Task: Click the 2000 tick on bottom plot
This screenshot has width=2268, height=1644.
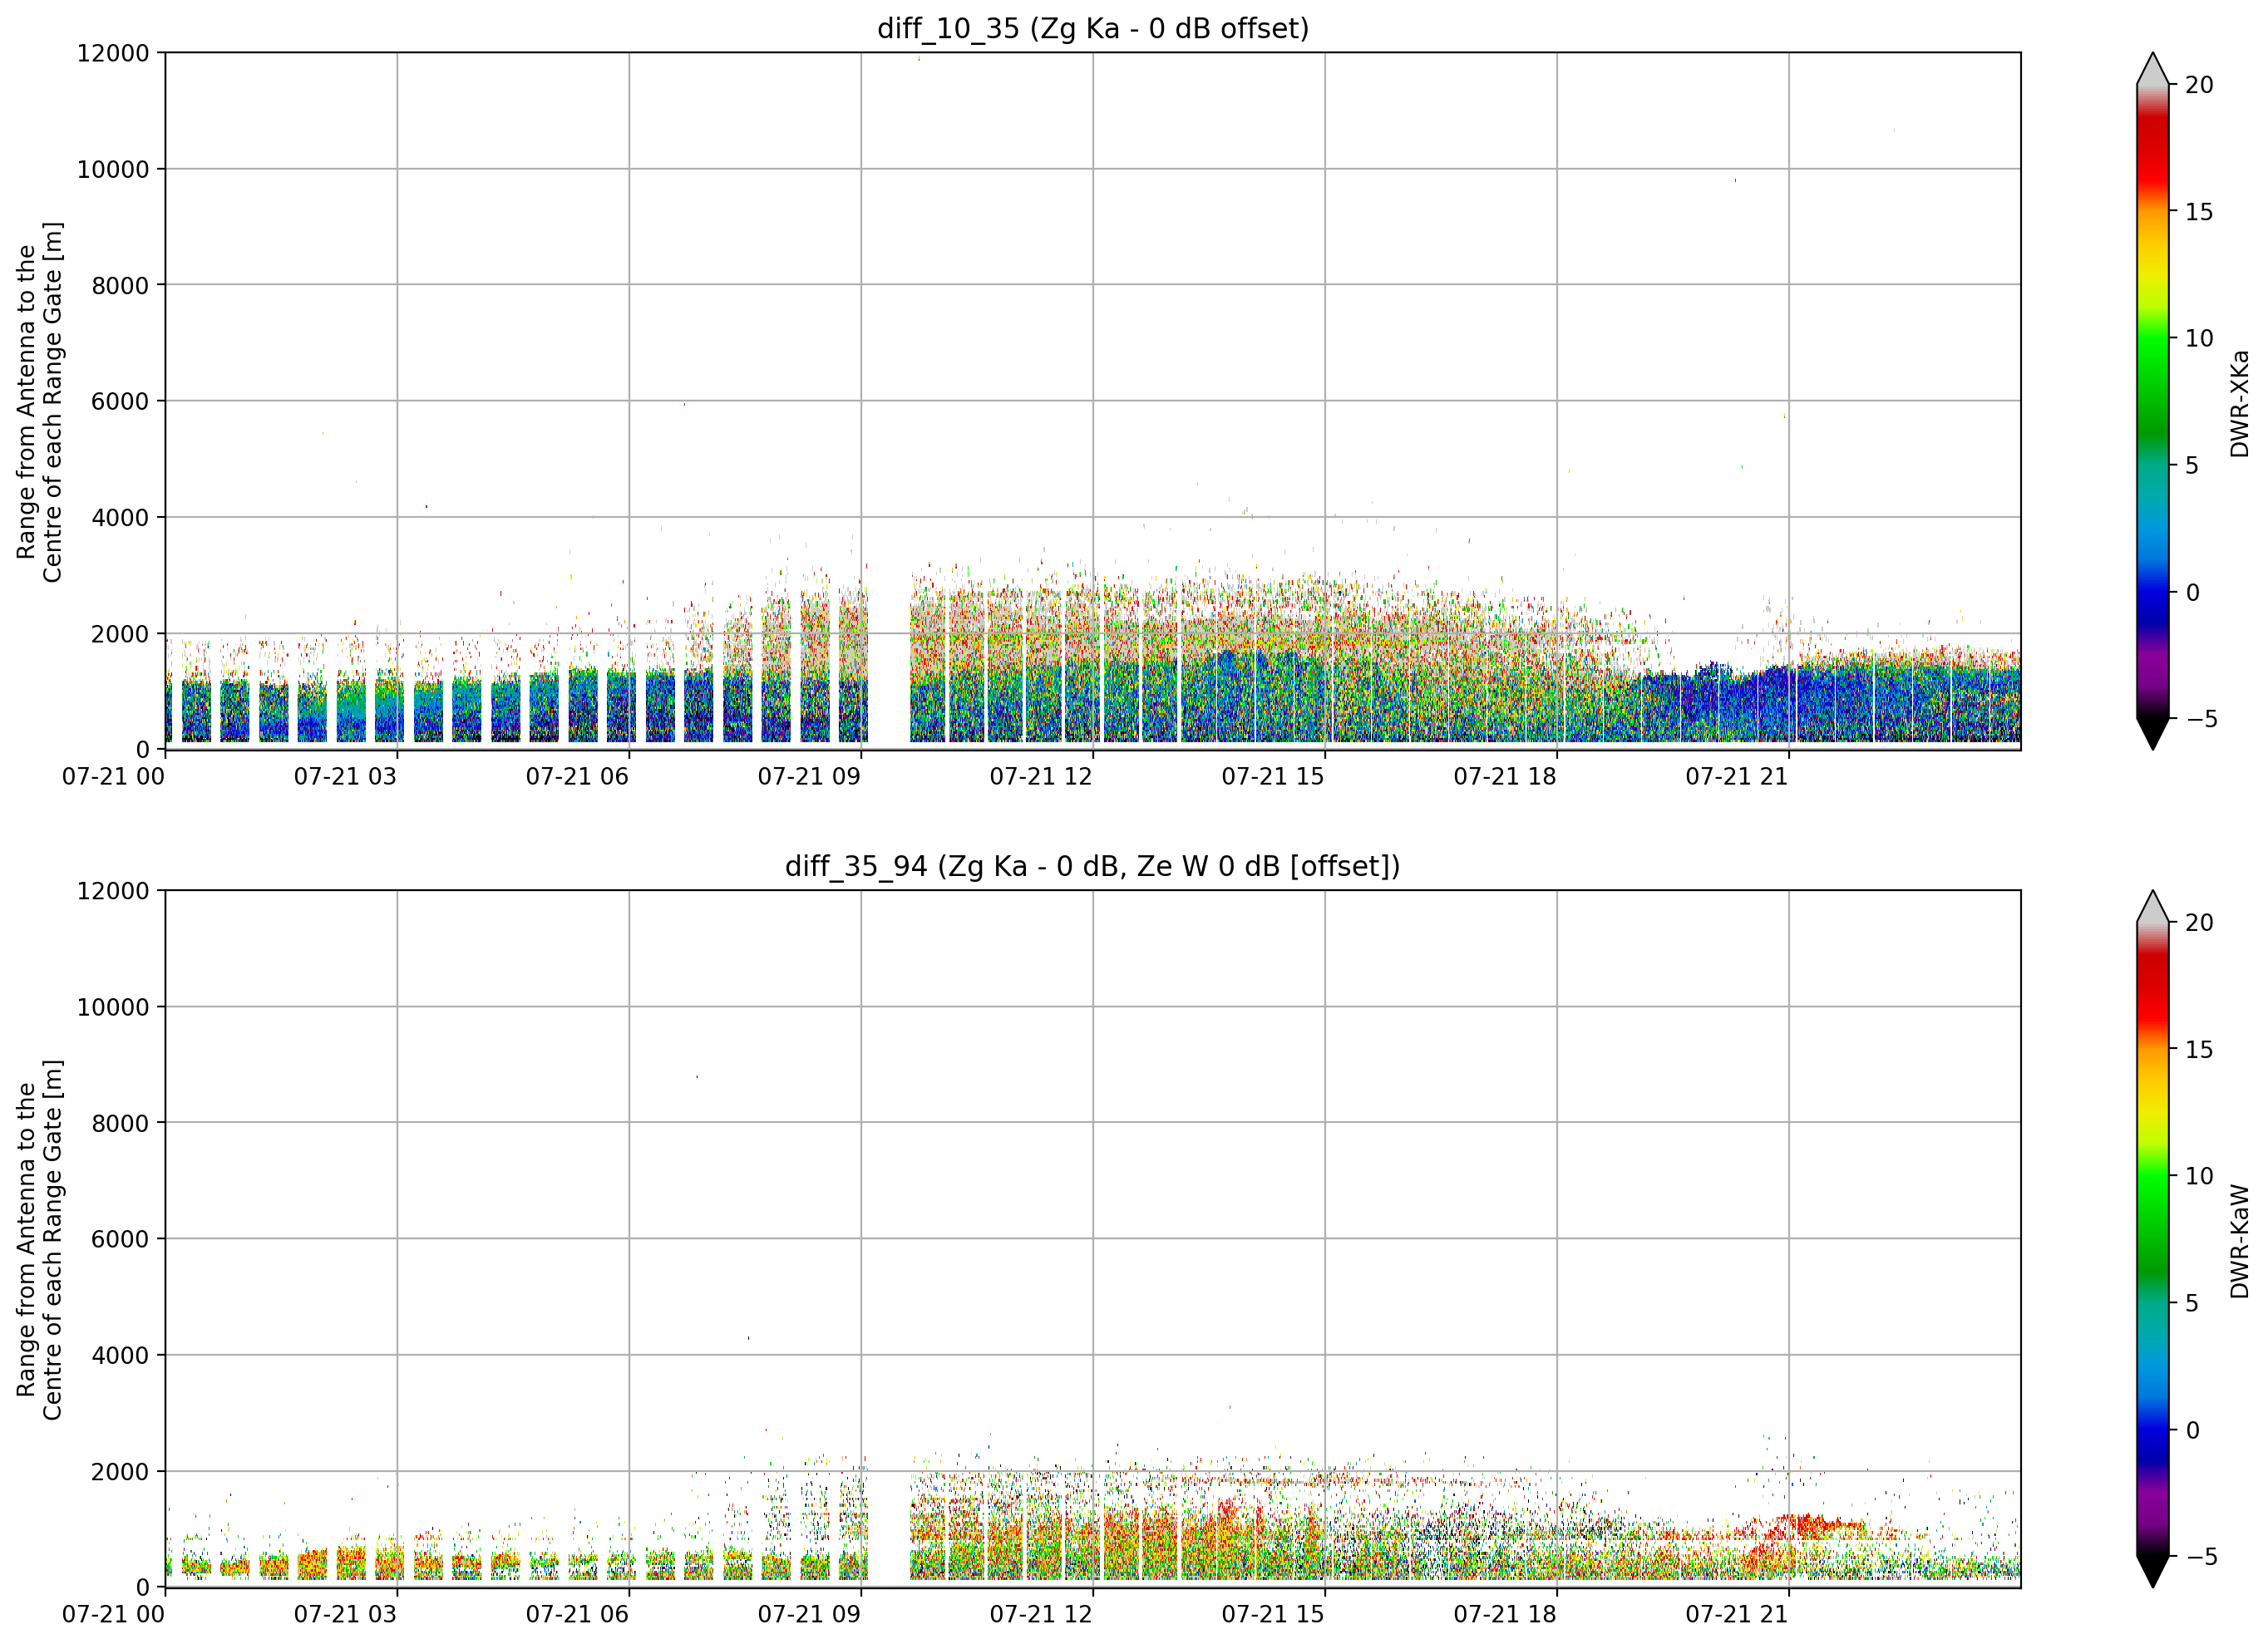Action: click(x=120, y=1471)
